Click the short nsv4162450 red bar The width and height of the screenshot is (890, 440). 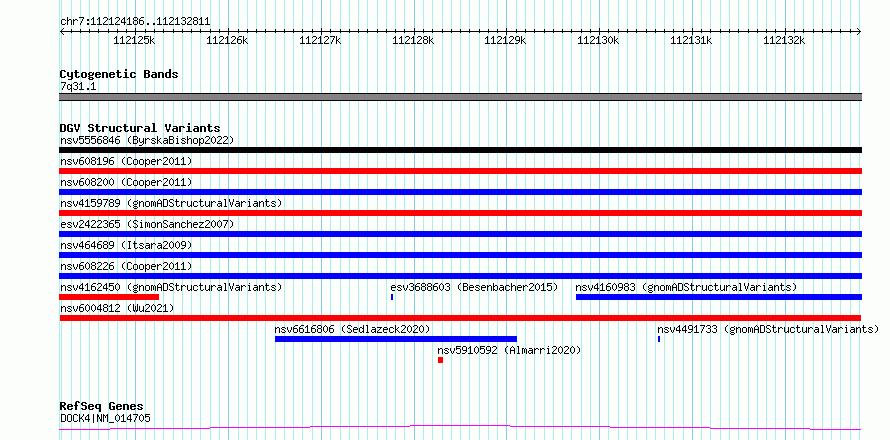pyautogui.click(x=109, y=297)
